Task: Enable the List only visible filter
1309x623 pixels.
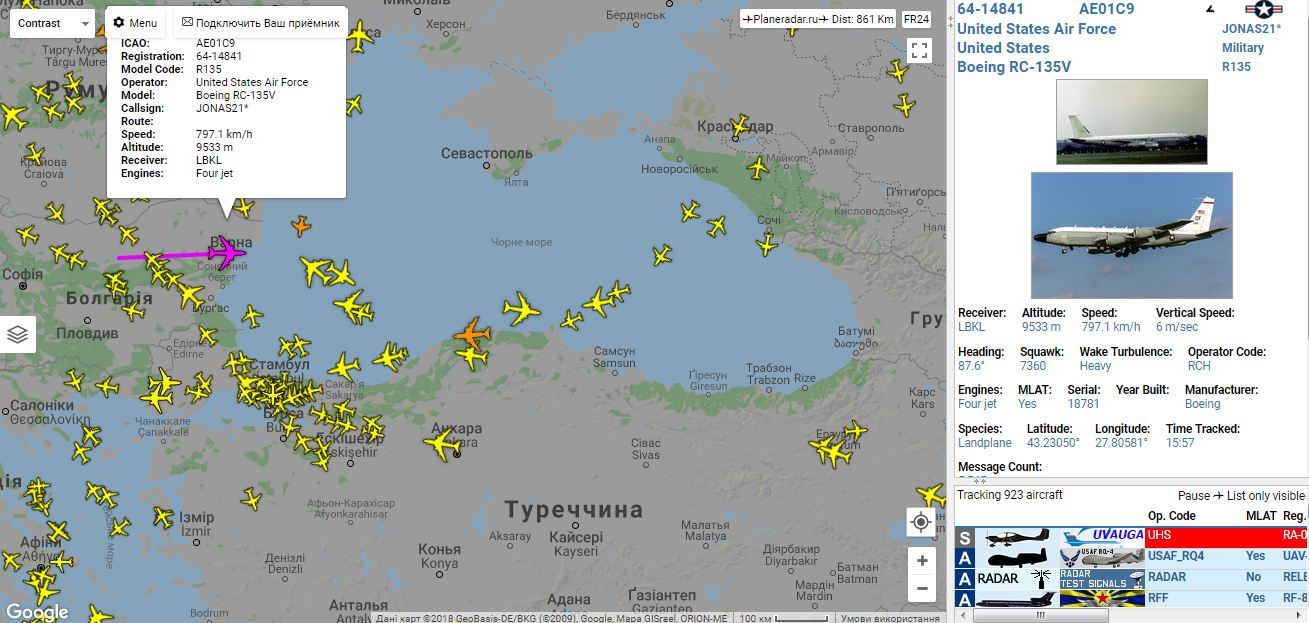Action: tap(1261, 495)
